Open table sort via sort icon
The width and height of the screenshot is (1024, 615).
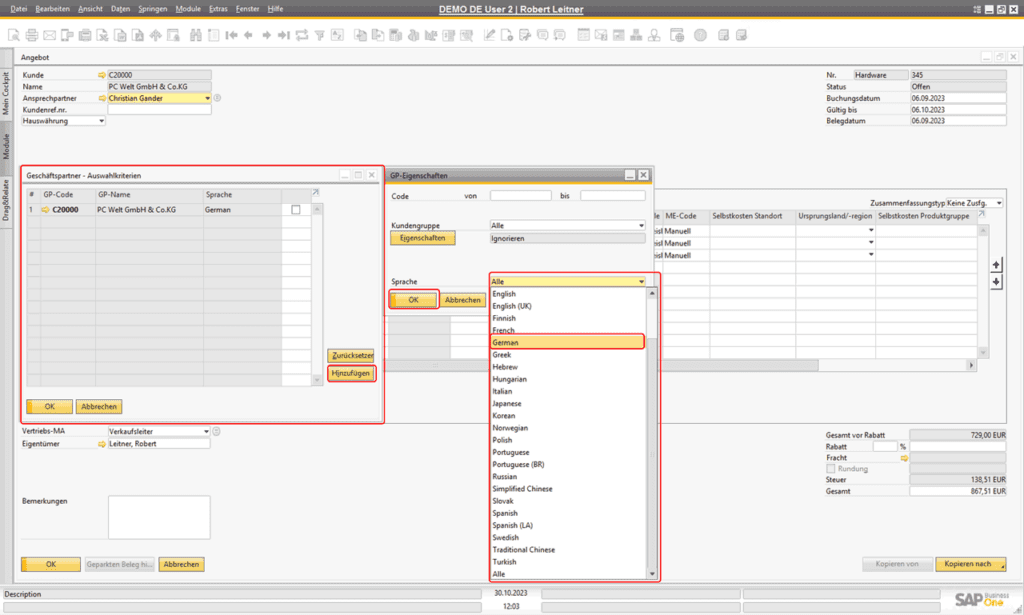pyautogui.click(x=337, y=34)
